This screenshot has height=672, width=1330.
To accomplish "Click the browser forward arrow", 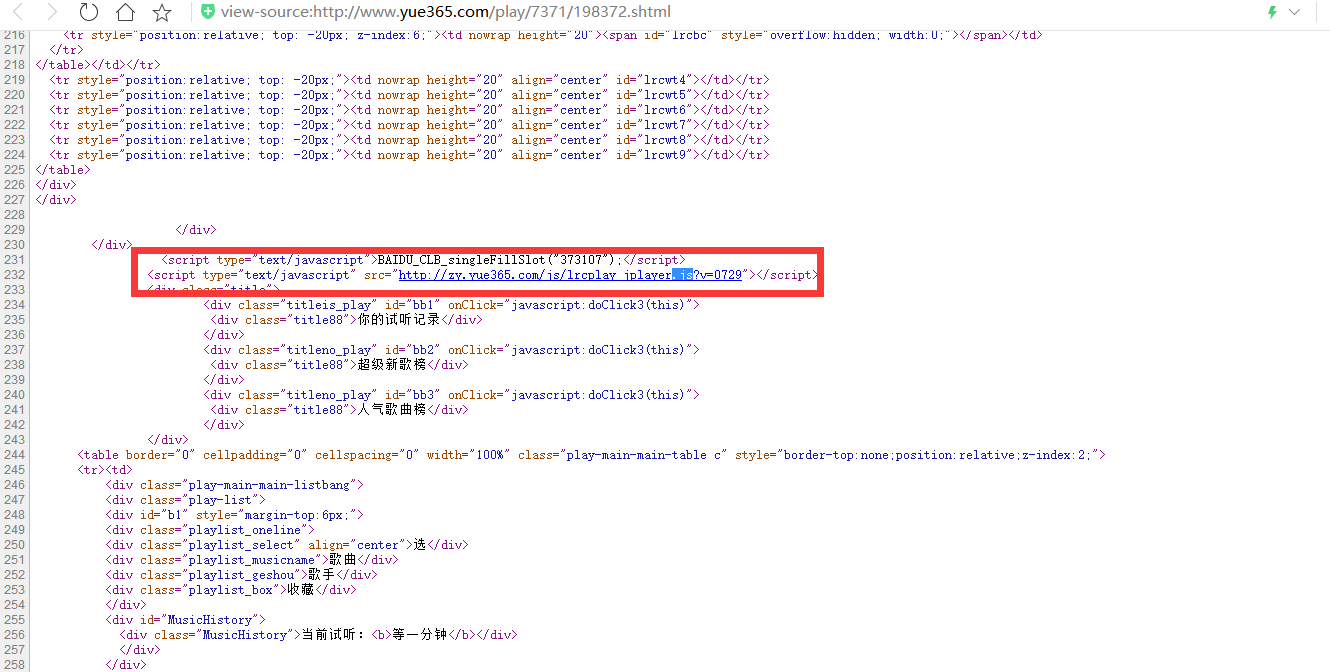I will pyautogui.click(x=52, y=13).
